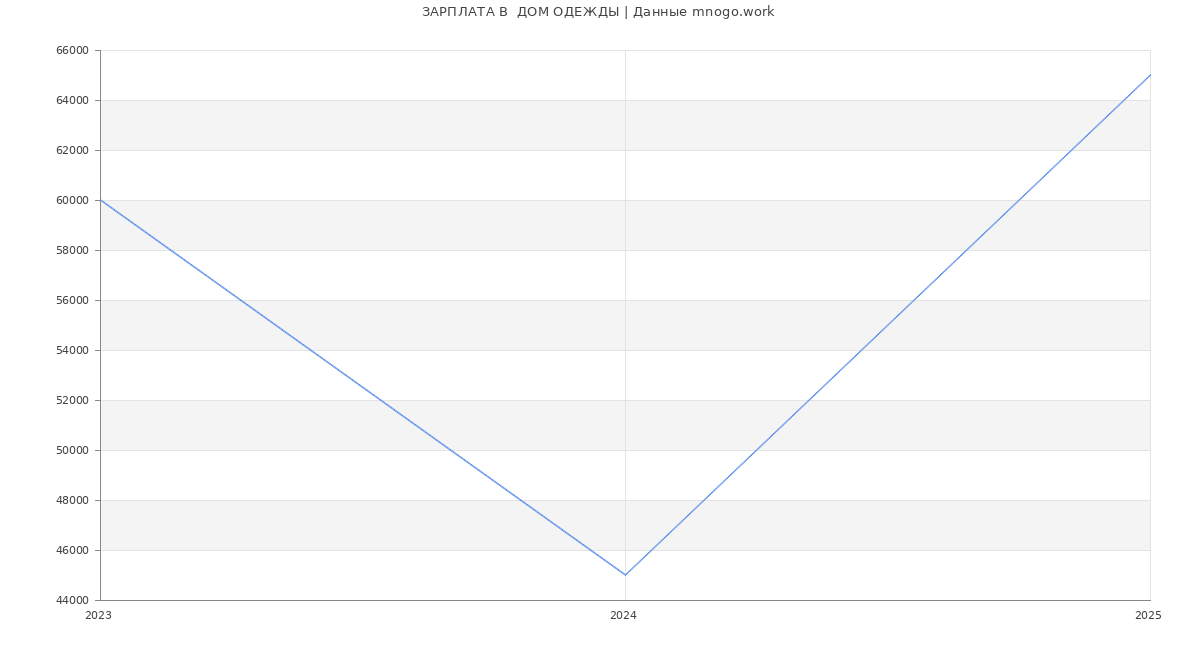1200x650 pixels.
Task: Select the 64000 y-axis label
Action: (x=72, y=100)
